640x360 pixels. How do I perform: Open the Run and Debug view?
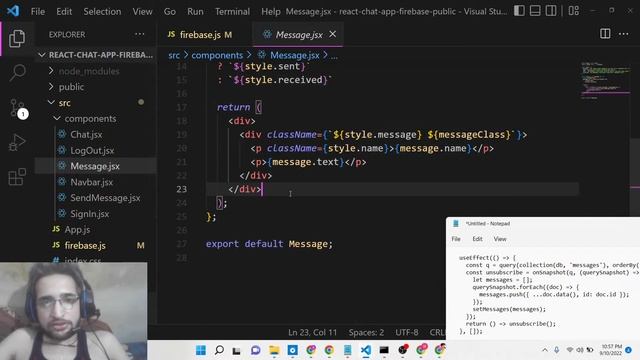tap(17, 142)
